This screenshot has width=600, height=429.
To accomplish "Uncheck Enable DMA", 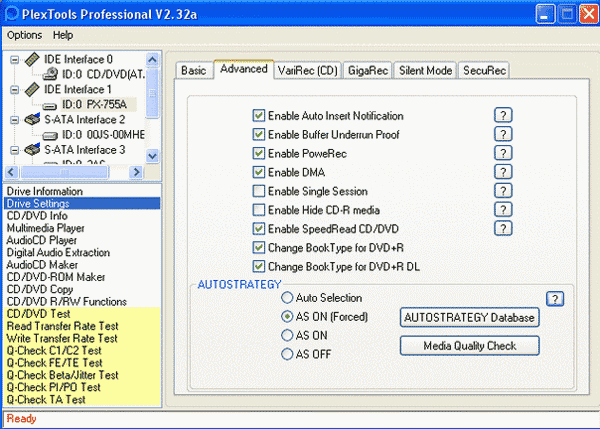I will 259,172.
